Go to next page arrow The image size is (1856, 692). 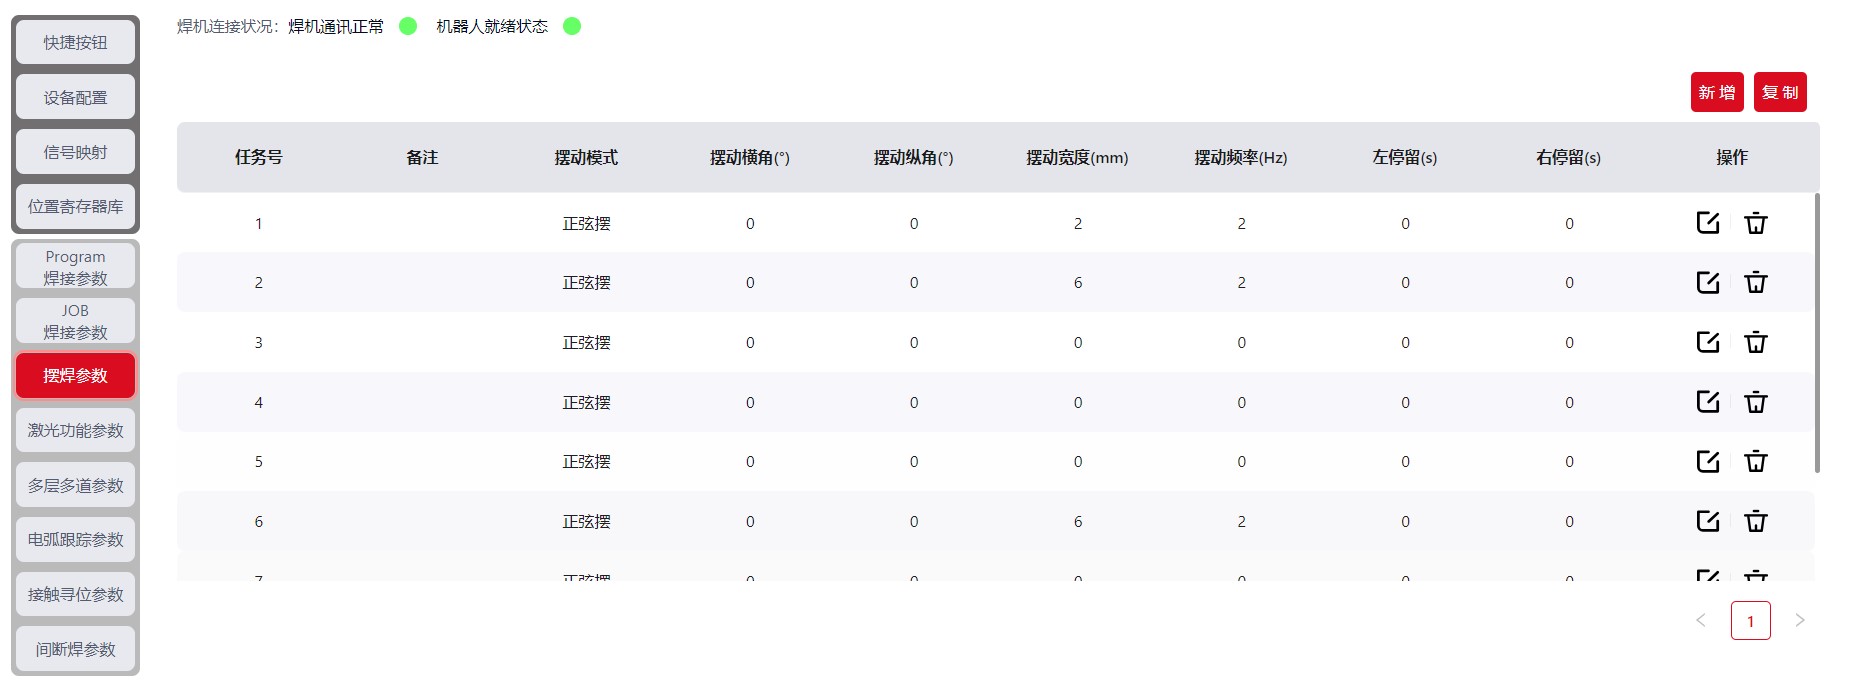click(1799, 621)
